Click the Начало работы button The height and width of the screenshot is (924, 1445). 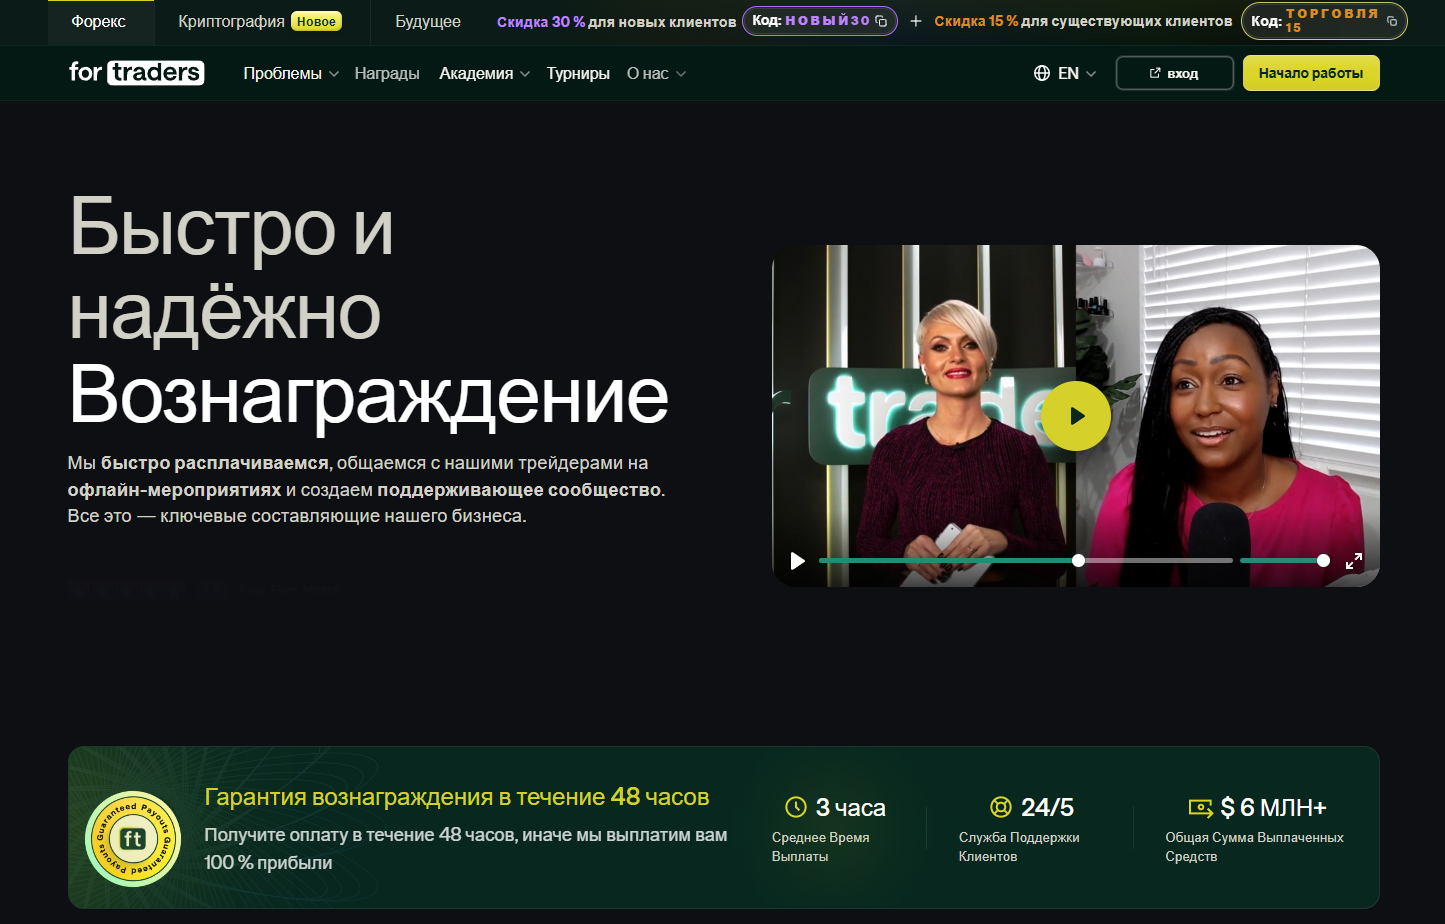pos(1311,73)
